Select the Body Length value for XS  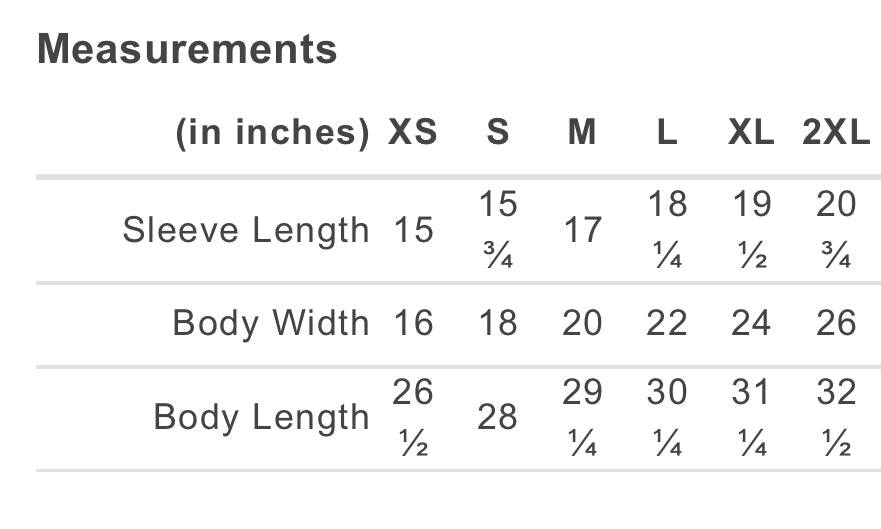413,417
